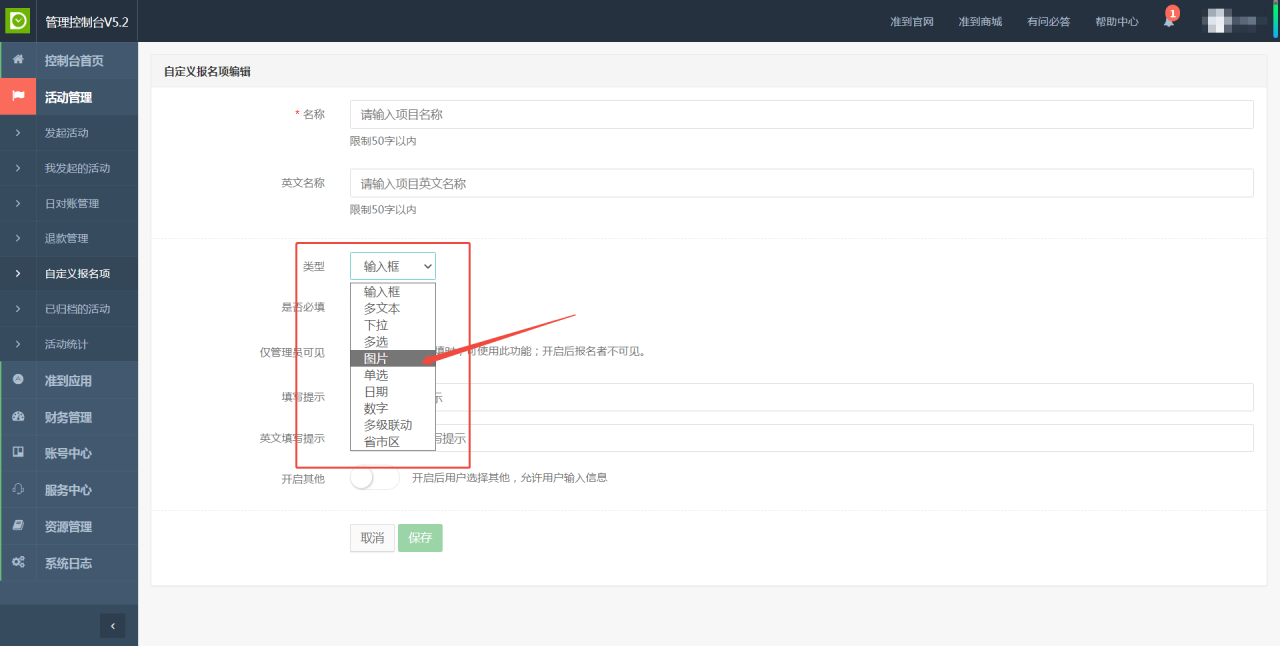Choose 省市区 in the type list

[x=393, y=442]
